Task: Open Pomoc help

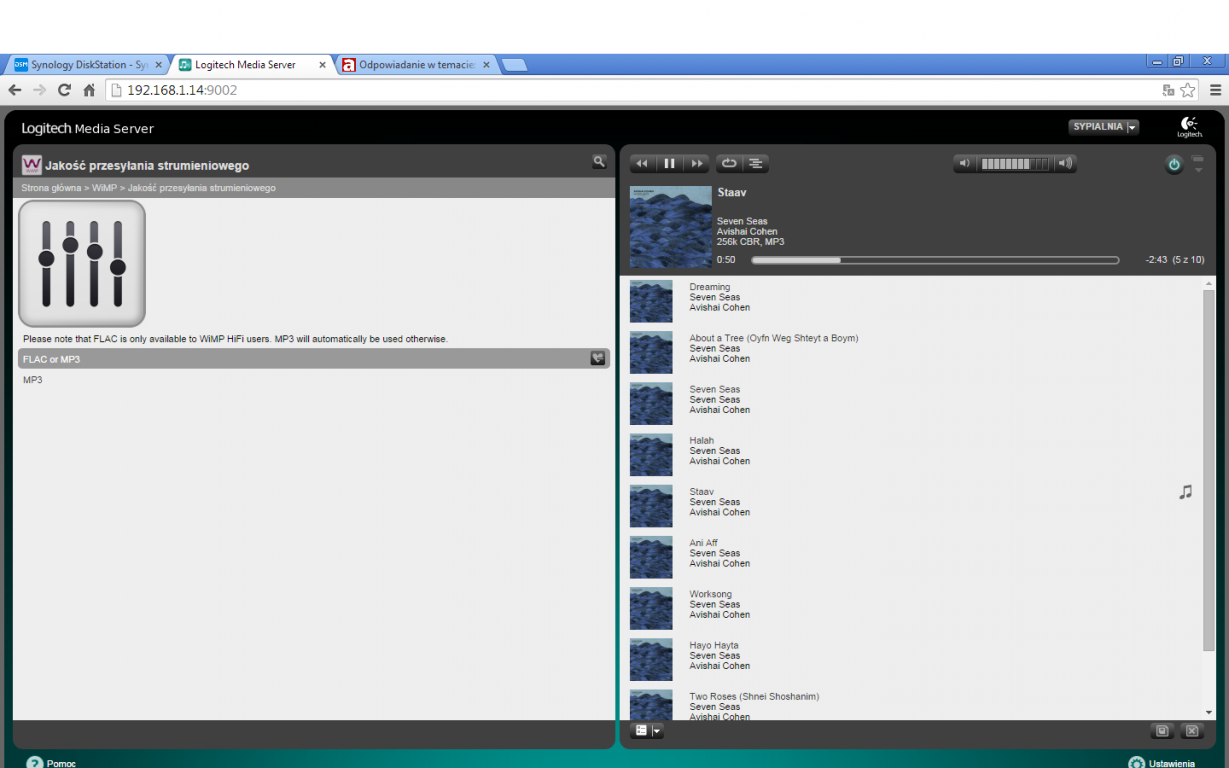Action: point(51,763)
